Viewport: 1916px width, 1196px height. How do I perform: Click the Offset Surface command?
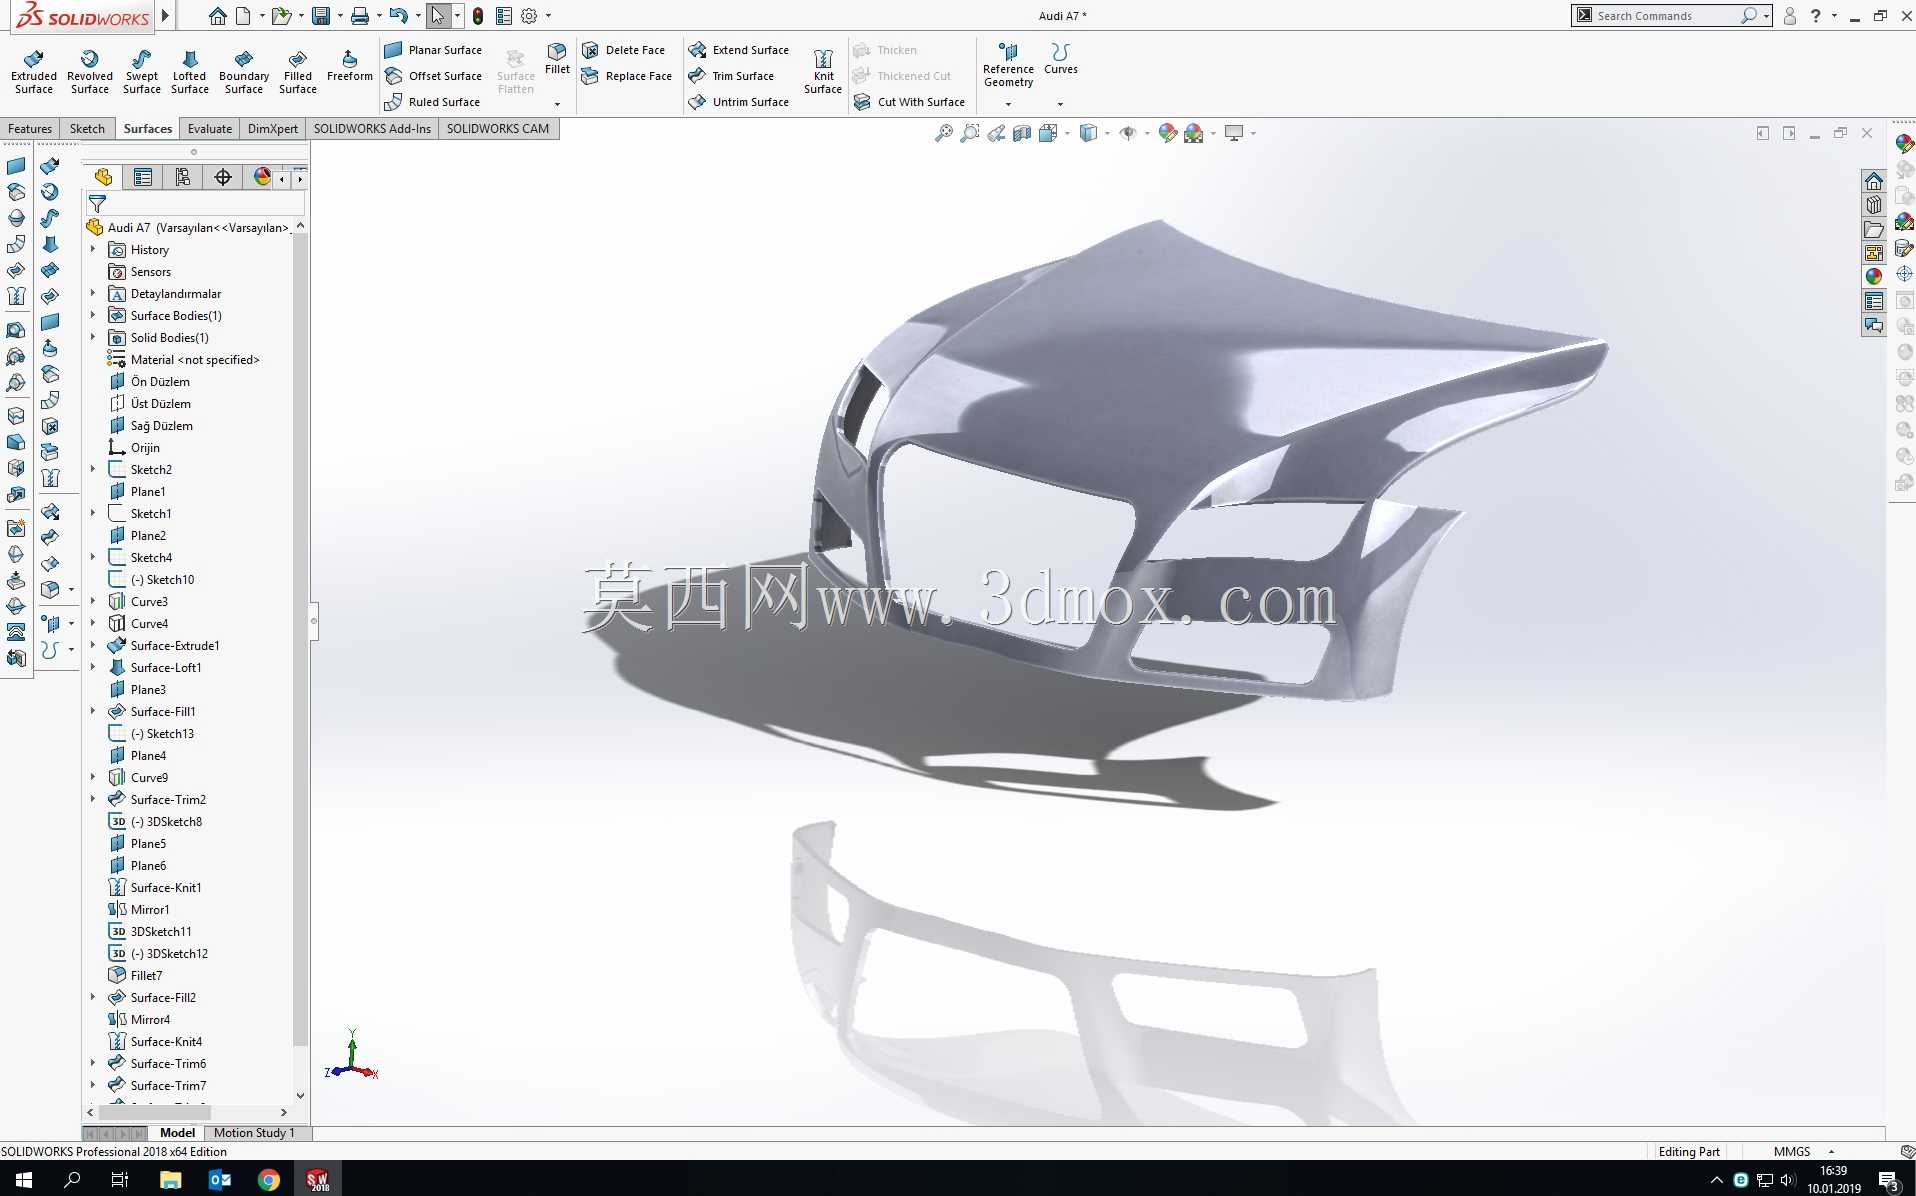(x=433, y=76)
